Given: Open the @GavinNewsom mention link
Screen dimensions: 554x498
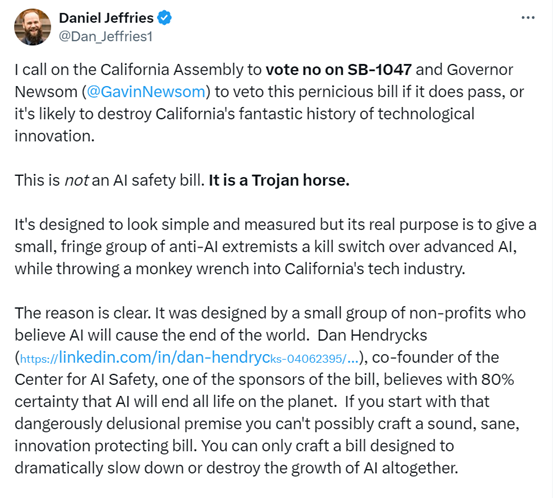Looking at the screenshot, I should pyautogui.click(x=146, y=92).
